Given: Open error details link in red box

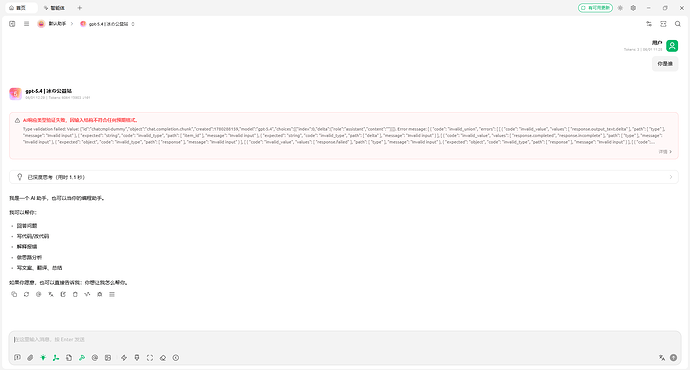Looking at the screenshot, I should pyautogui.click(x=665, y=152).
